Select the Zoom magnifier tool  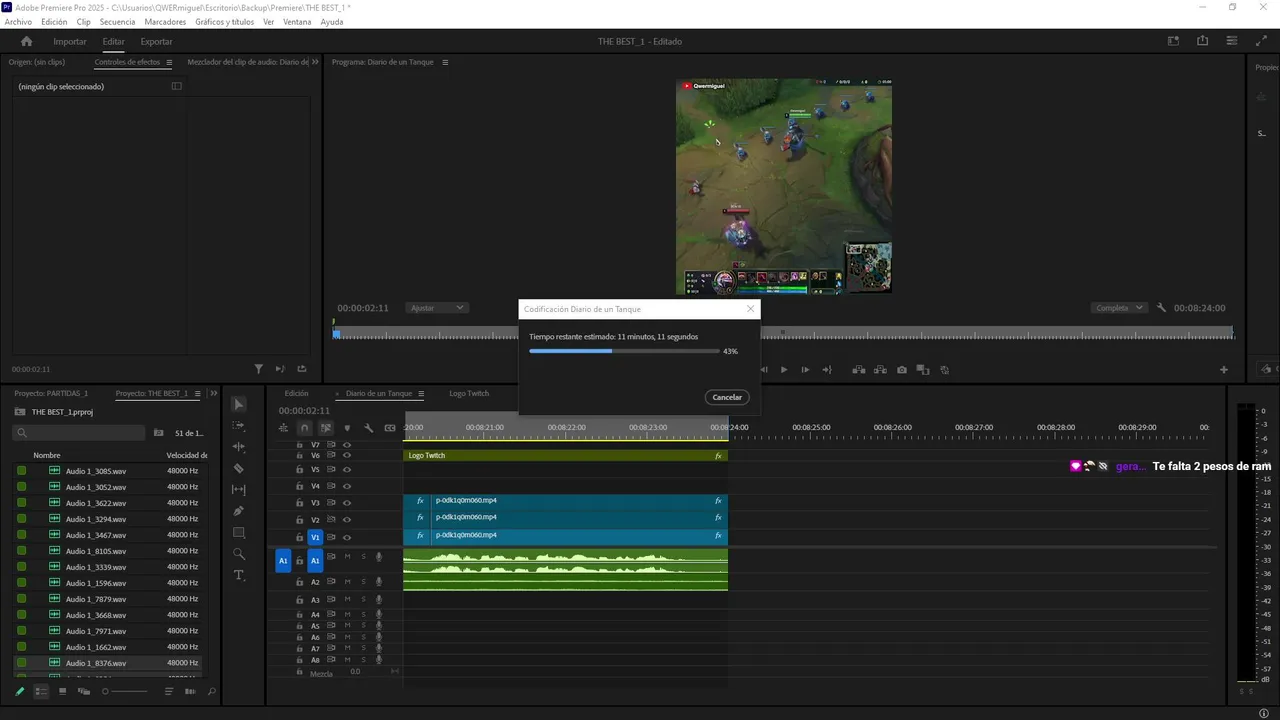point(239,554)
